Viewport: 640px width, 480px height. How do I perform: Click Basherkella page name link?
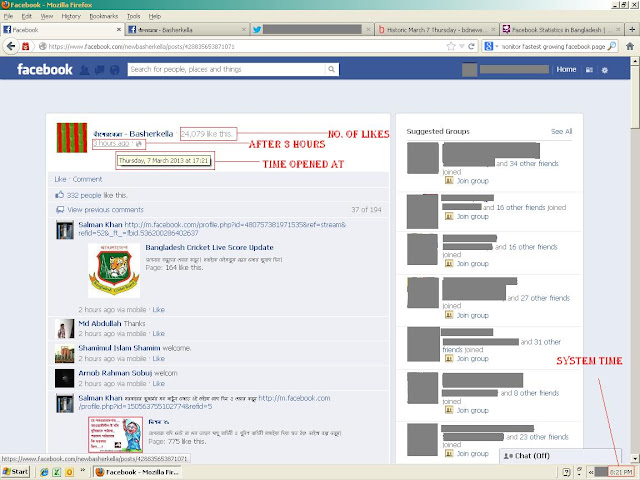coord(133,134)
